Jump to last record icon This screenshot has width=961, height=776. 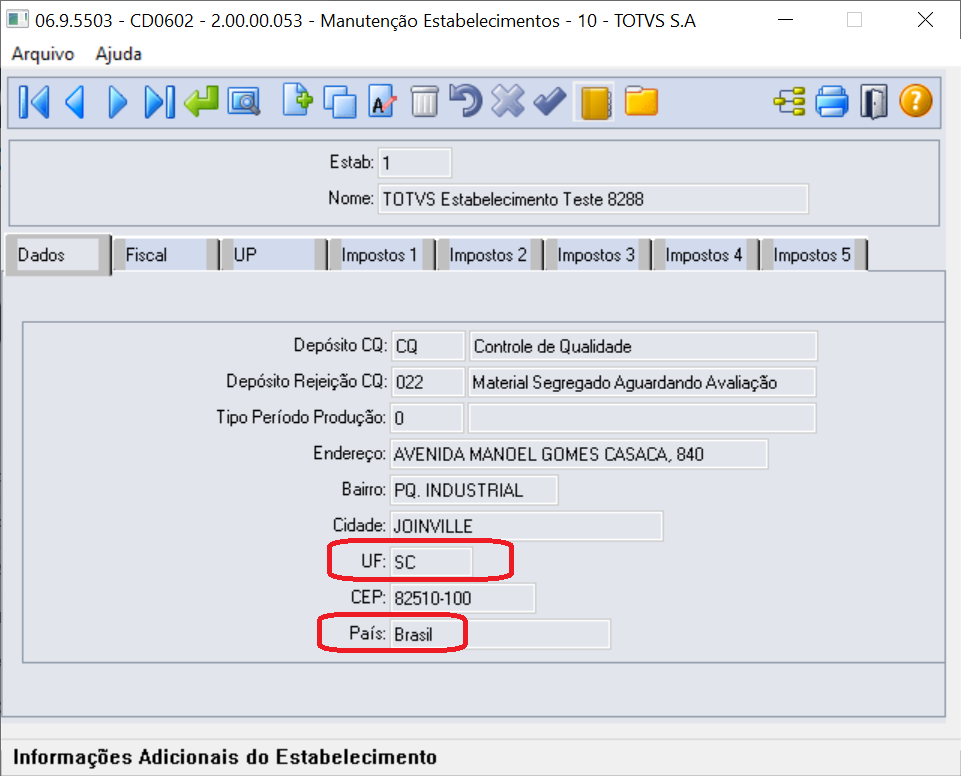[x=159, y=102]
